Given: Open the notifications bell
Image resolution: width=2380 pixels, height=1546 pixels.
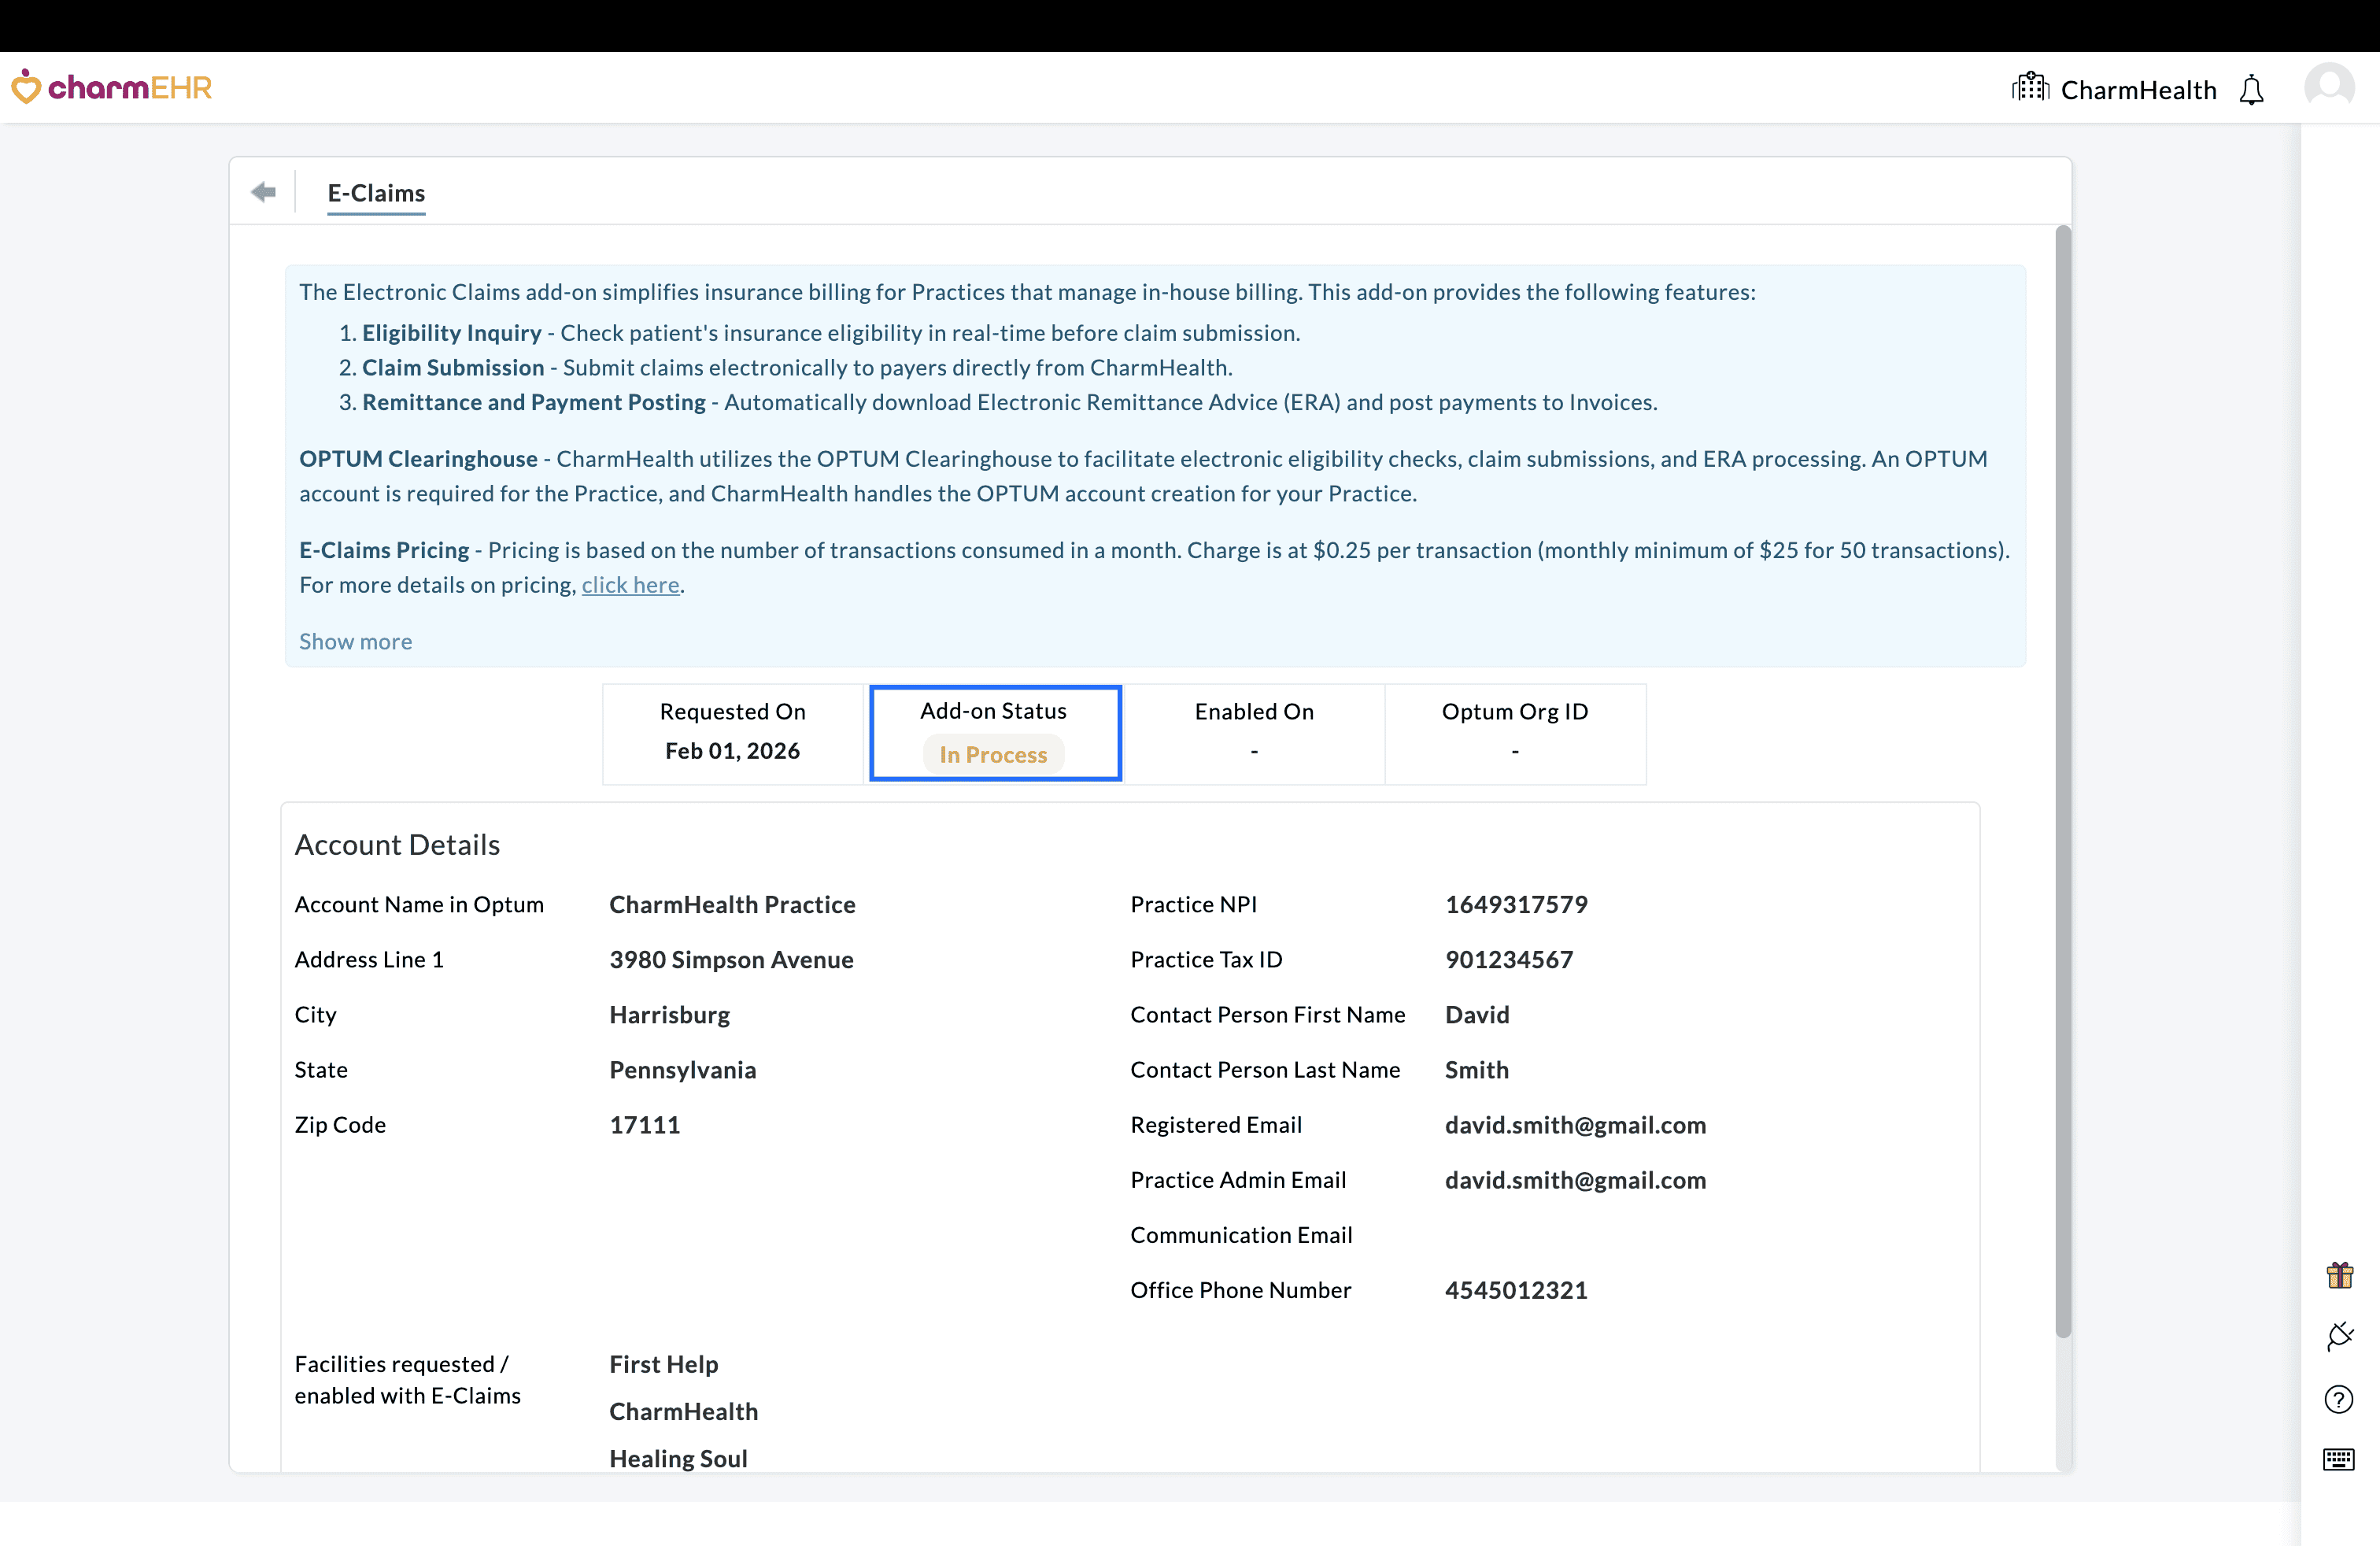Looking at the screenshot, I should pyautogui.click(x=2251, y=90).
